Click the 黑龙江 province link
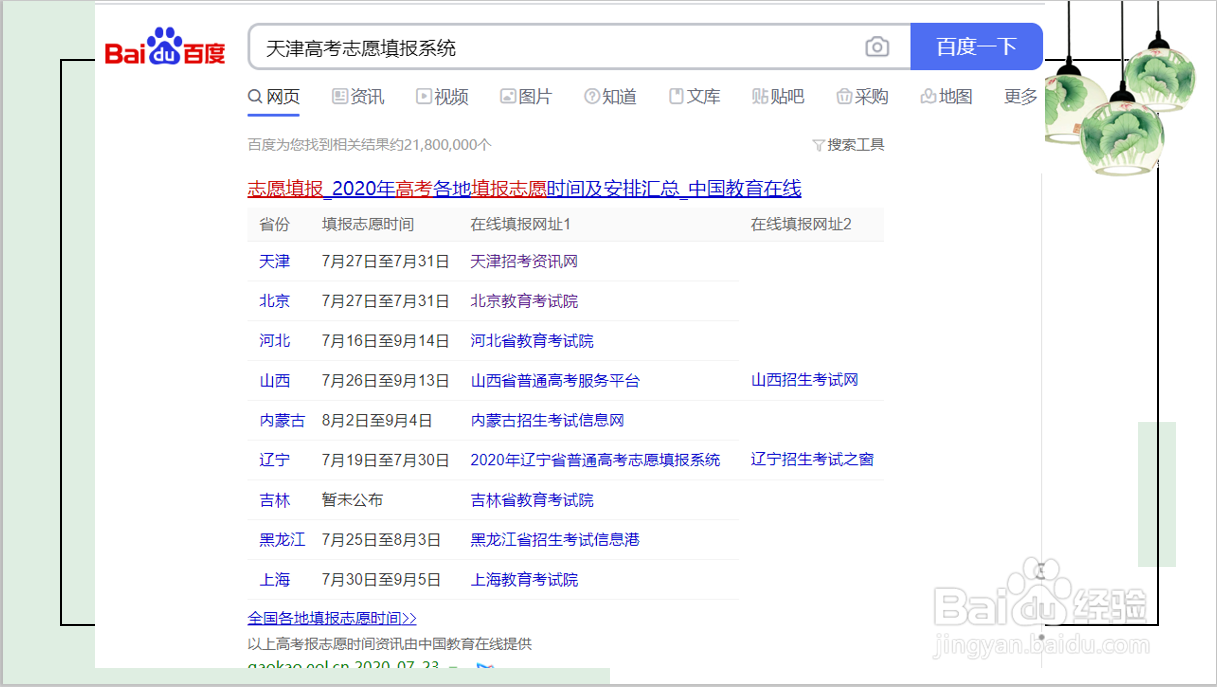Screen dimensions: 1217x687 pos(282,540)
